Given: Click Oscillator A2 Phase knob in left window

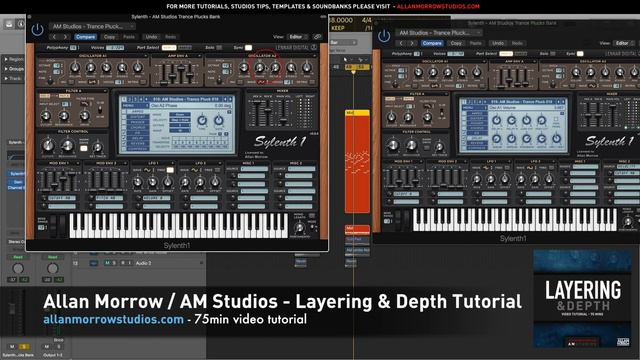Looking at the screenshot, I should [x=260, y=68].
